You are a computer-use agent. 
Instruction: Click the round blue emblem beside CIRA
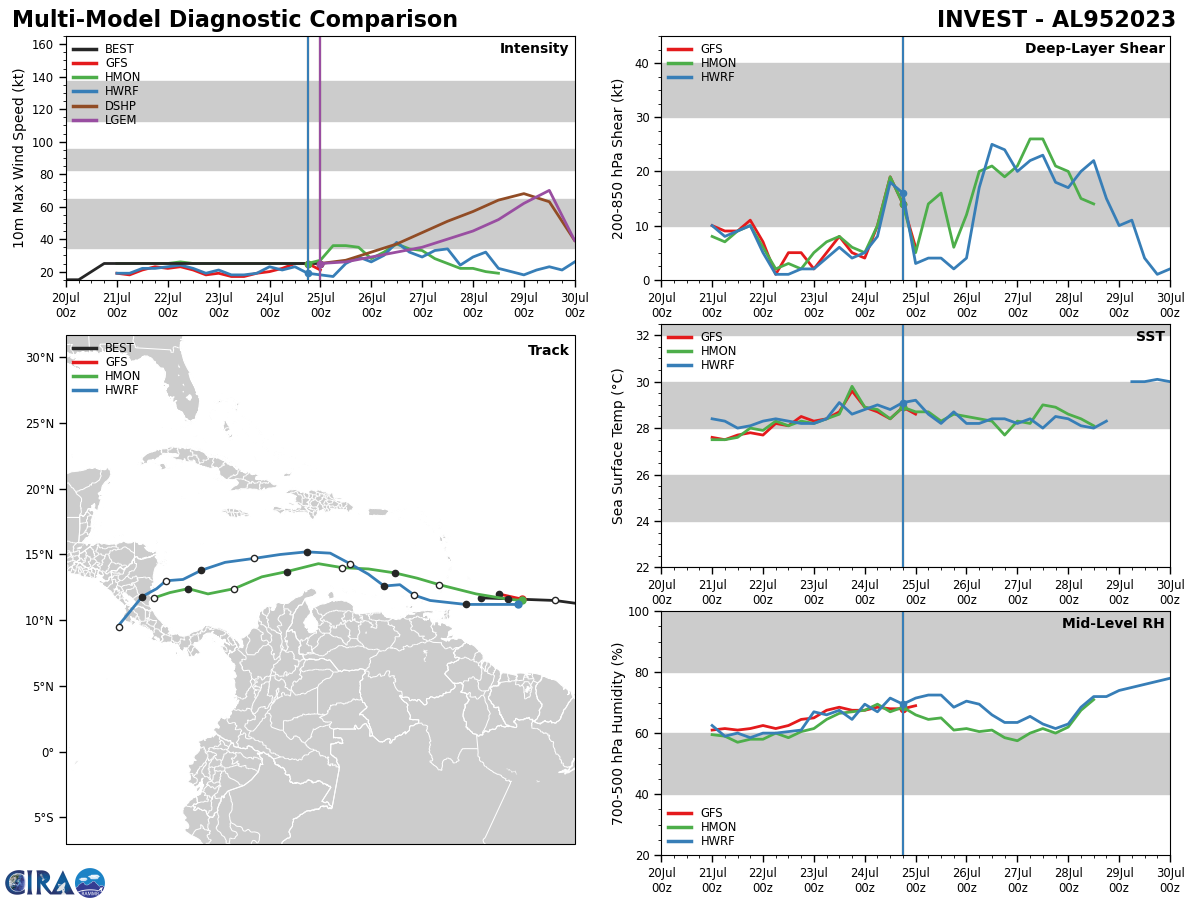tap(90, 883)
